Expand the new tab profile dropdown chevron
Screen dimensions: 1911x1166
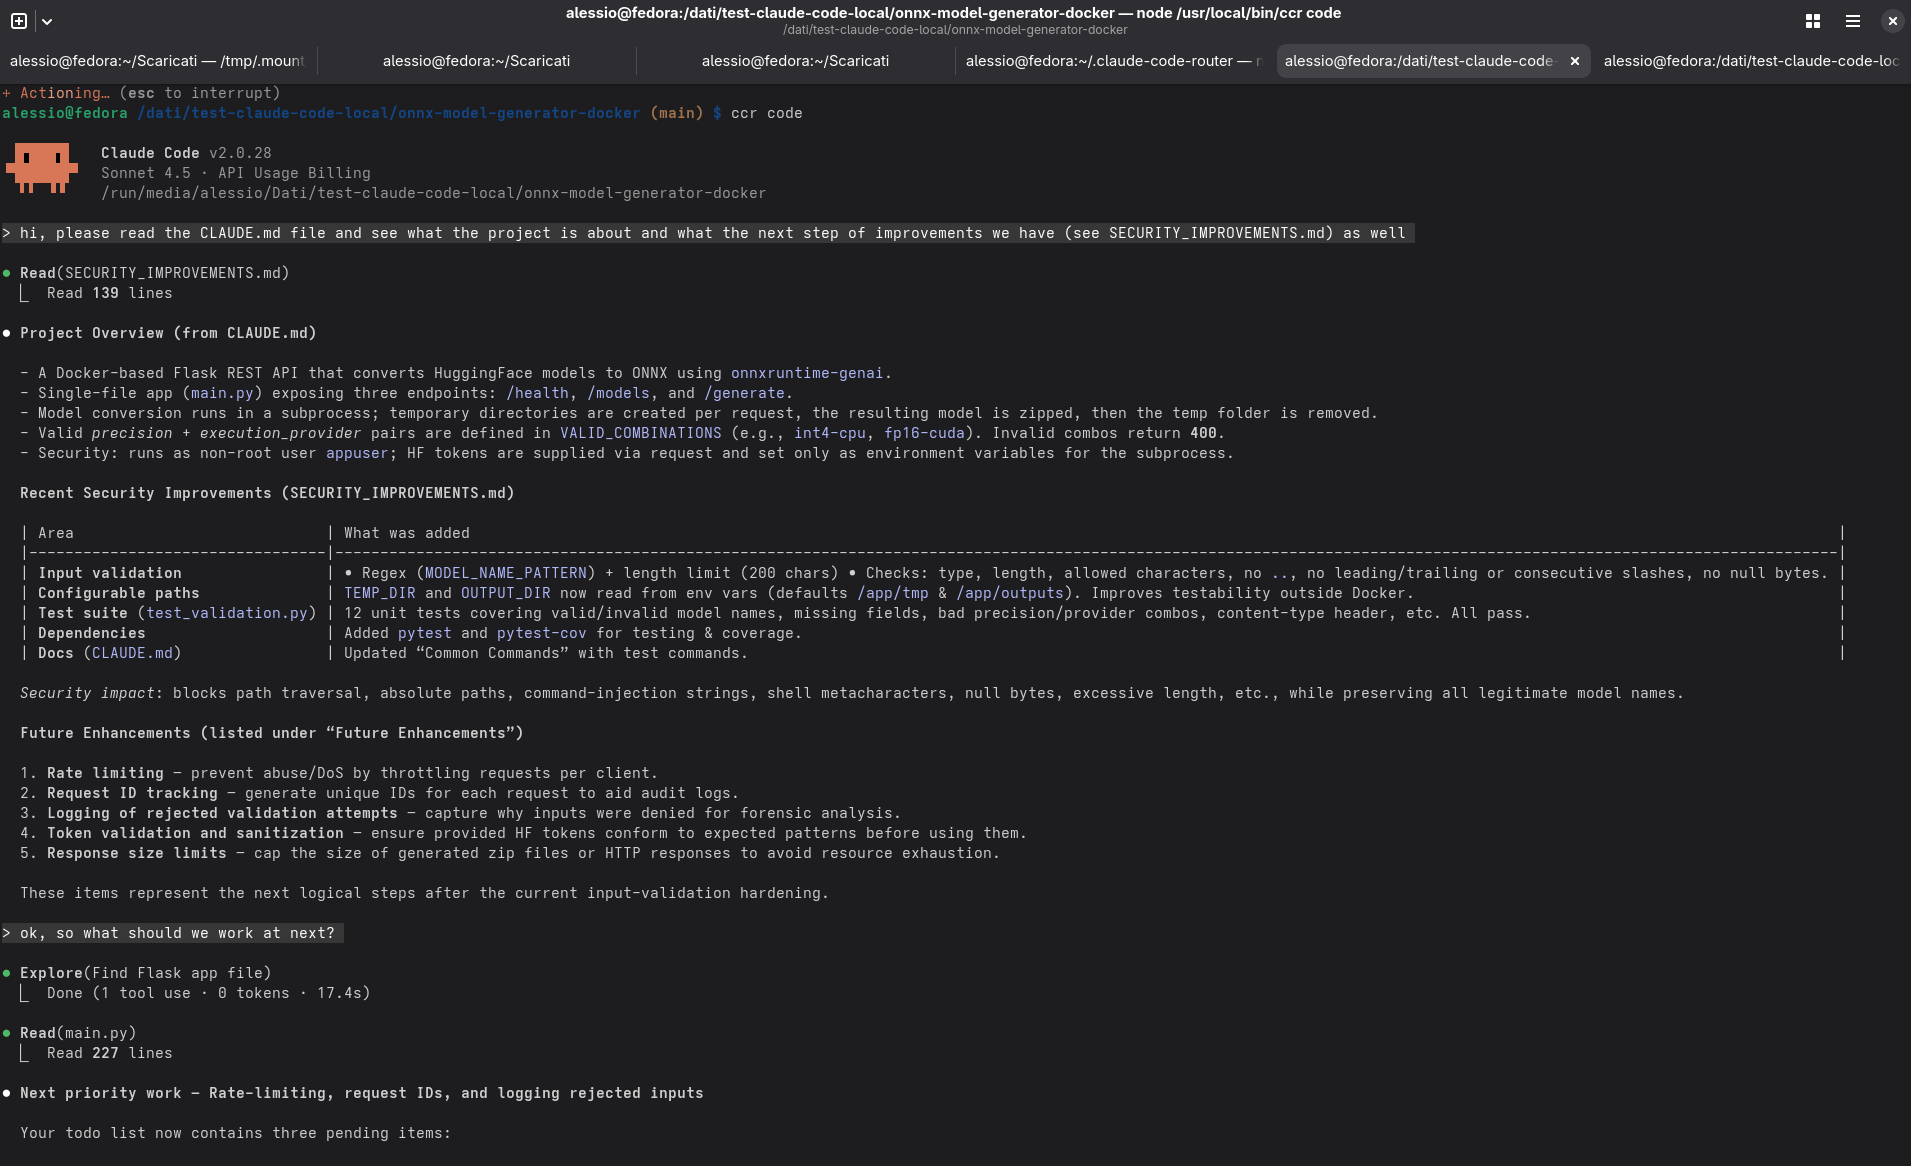click(47, 21)
